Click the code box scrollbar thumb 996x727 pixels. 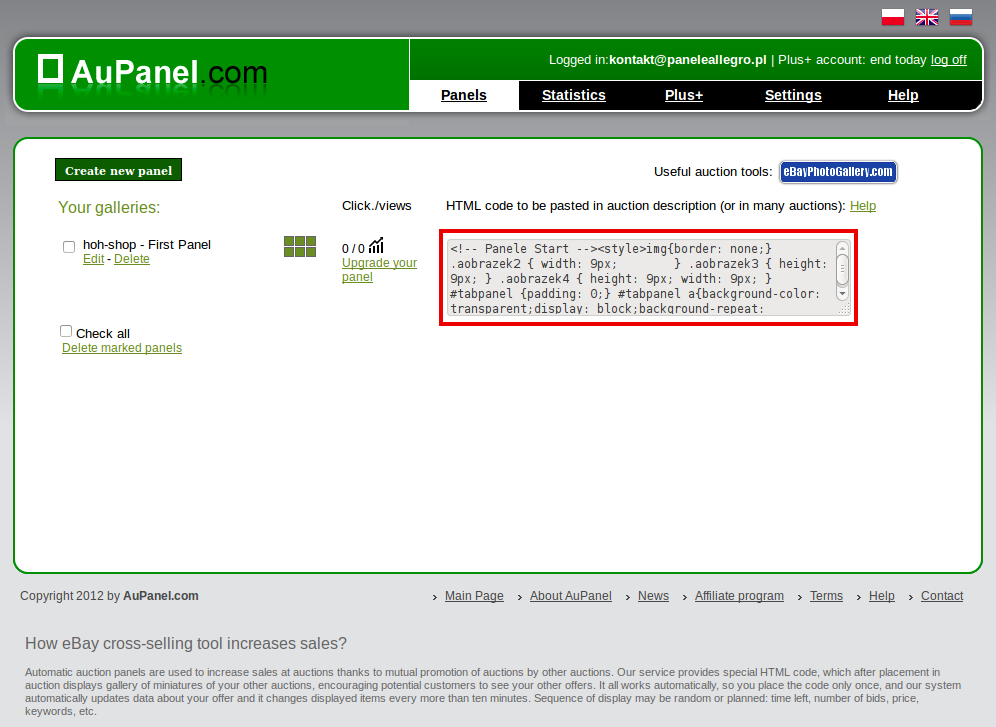coord(842,269)
